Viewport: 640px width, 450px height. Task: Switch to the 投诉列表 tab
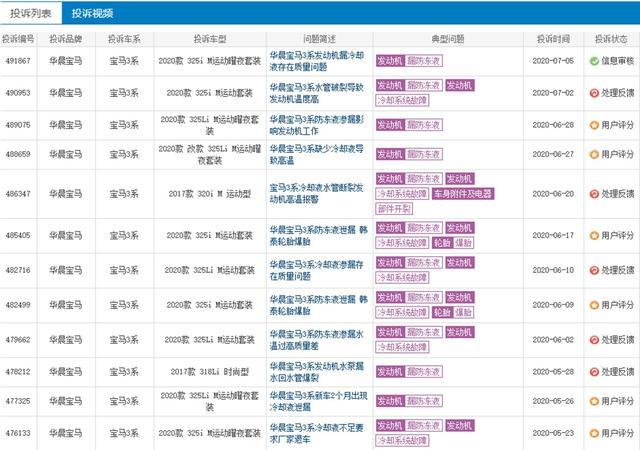[x=31, y=13]
